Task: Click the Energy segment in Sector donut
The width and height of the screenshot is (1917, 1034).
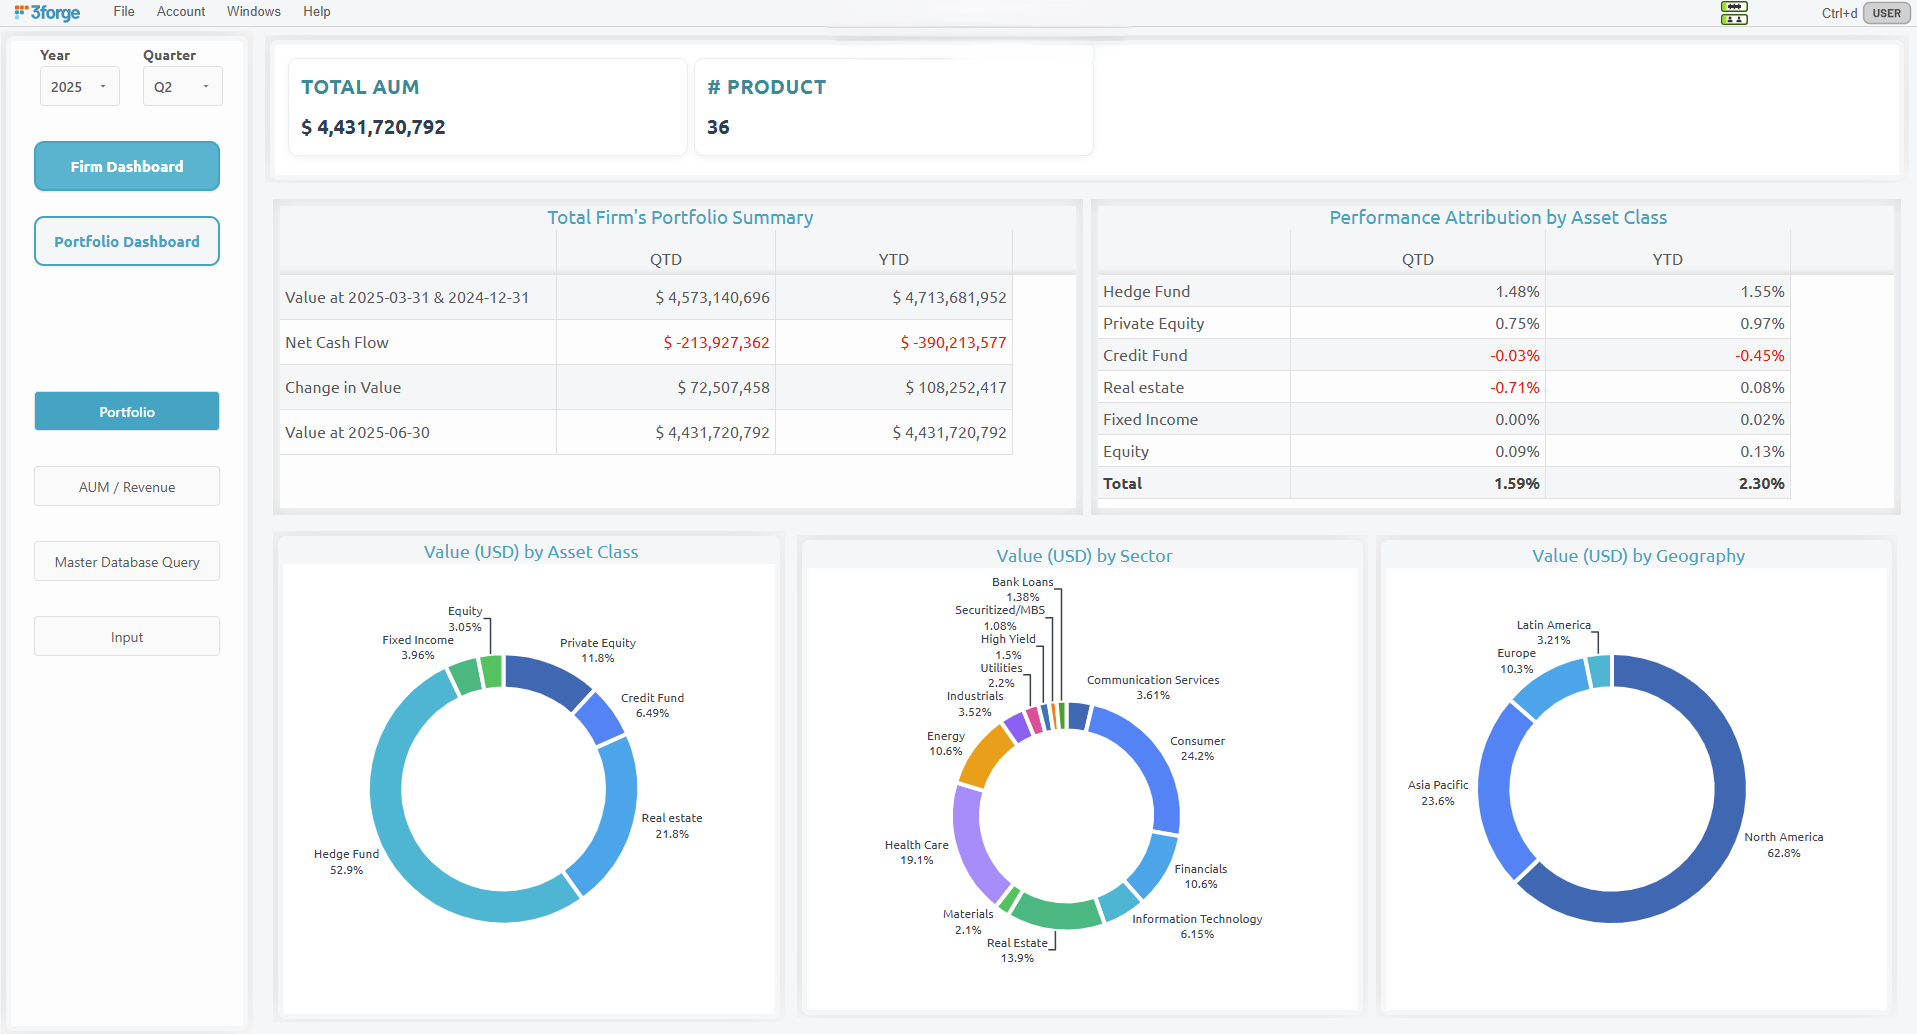Action: (x=985, y=757)
